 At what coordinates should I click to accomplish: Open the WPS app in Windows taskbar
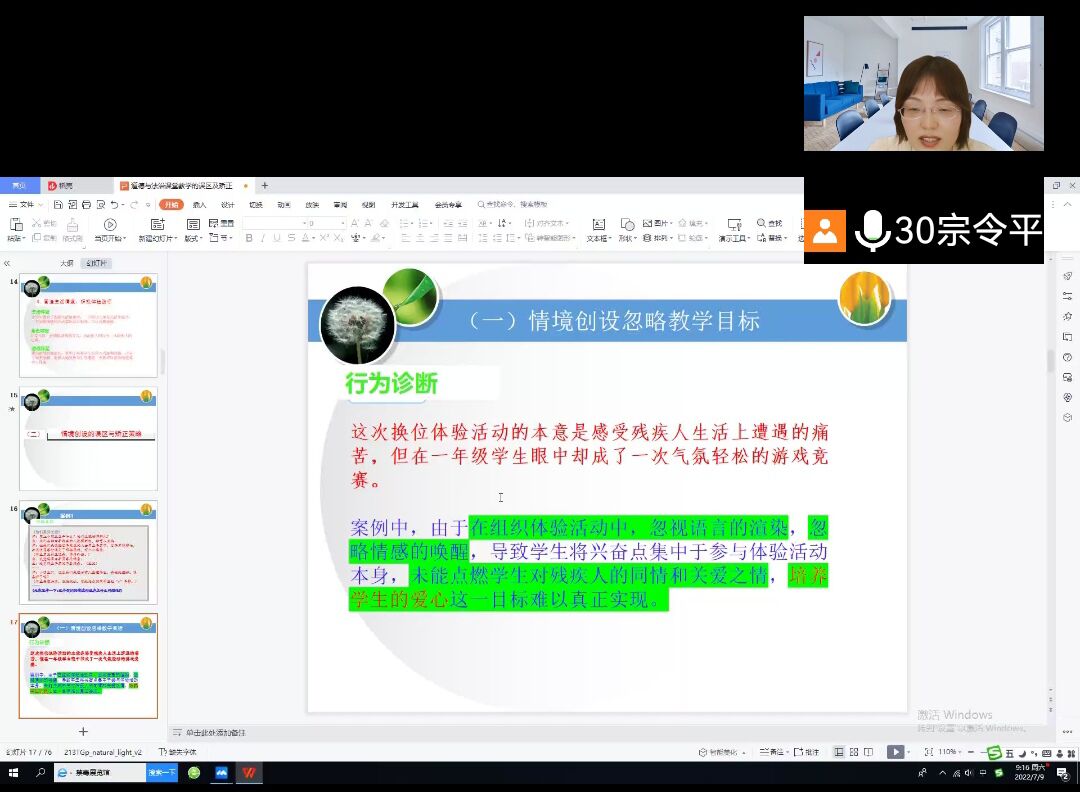[247, 773]
